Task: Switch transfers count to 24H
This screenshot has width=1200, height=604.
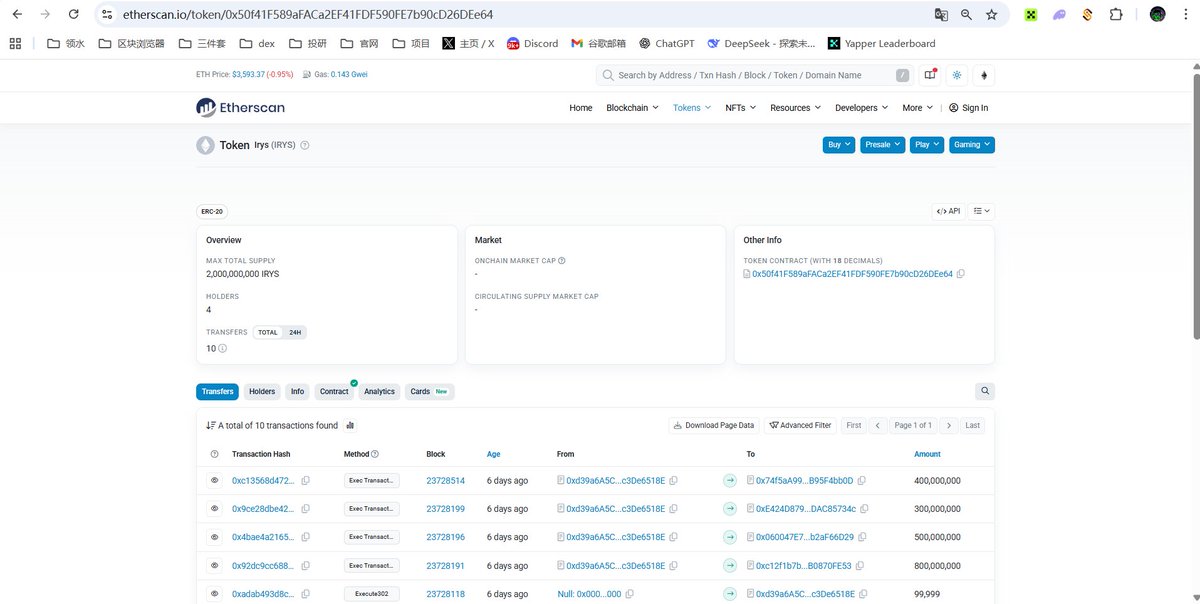Action: click(x=295, y=332)
